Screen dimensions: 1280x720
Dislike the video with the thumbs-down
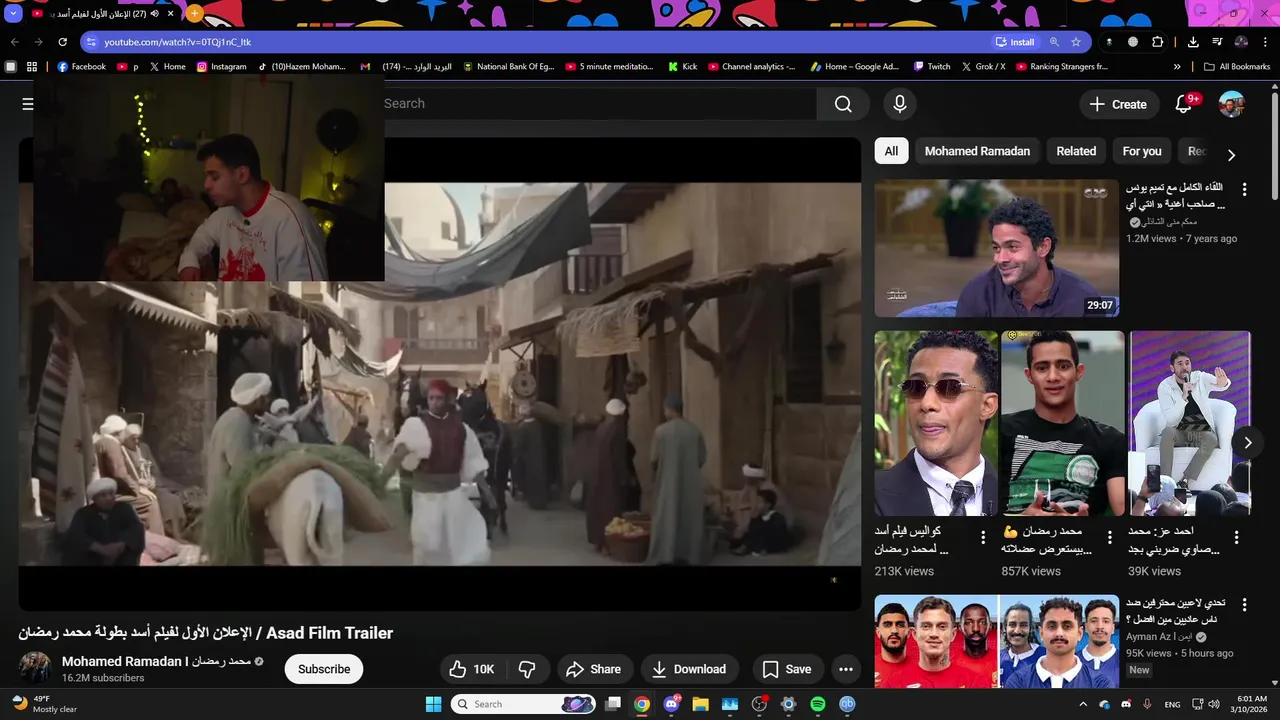click(527, 669)
